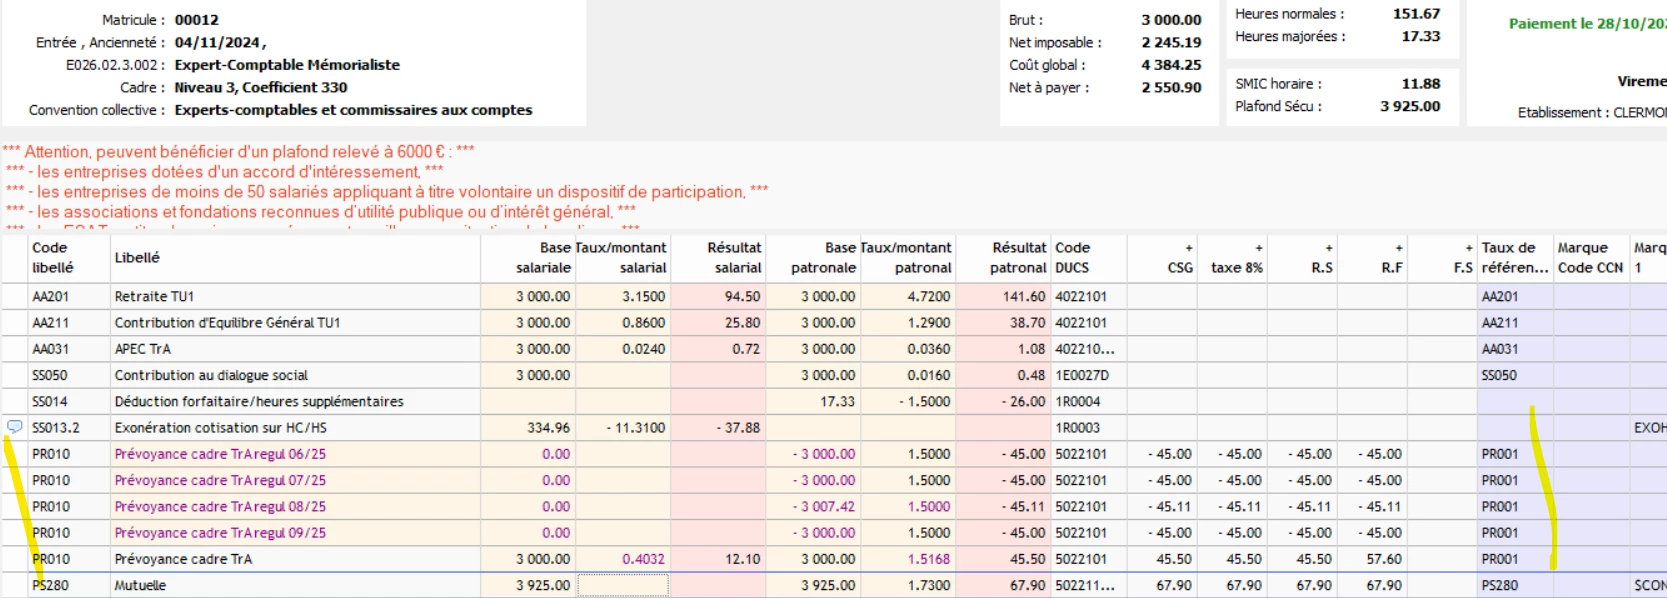Click the entry date 04/11/2024

coord(217,42)
